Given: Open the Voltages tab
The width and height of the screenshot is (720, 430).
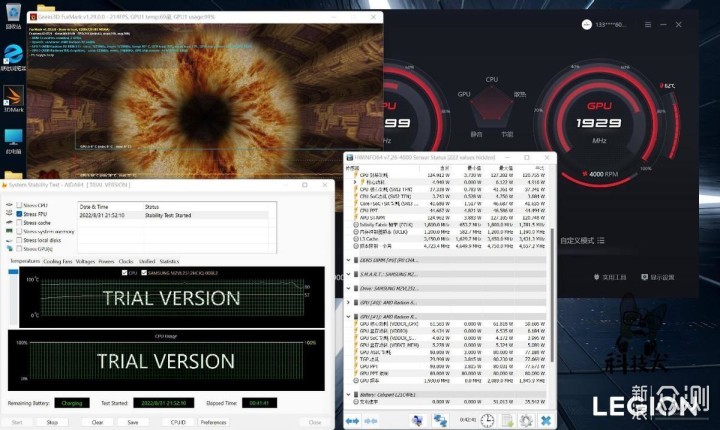Looking at the screenshot, I should coord(85,261).
